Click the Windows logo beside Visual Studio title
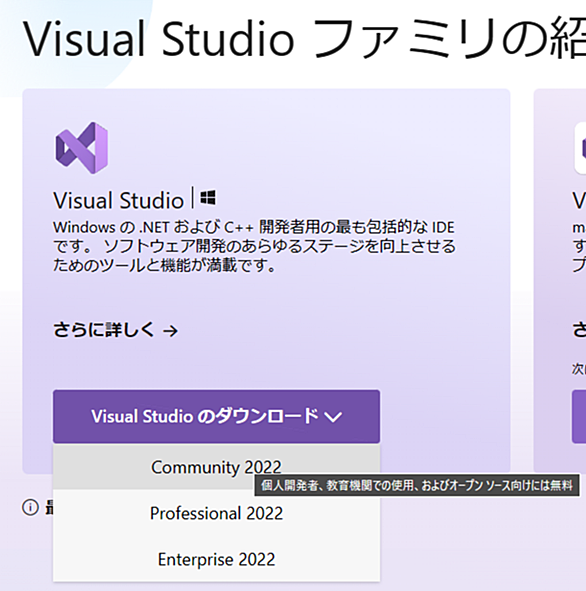This screenshot has height=591, width=586. pyautogui.click(x=208, y=198)
